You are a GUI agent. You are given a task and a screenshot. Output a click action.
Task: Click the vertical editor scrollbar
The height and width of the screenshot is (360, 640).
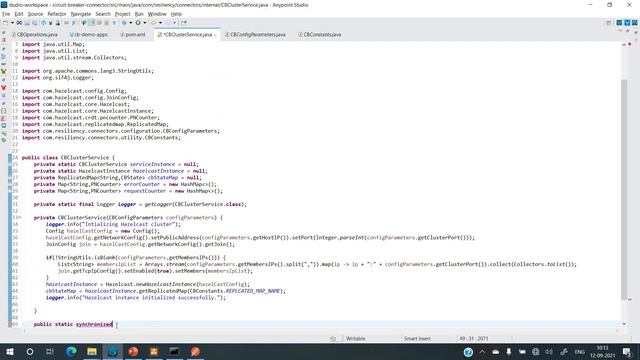pyautogui.click(x=624, y=189)
